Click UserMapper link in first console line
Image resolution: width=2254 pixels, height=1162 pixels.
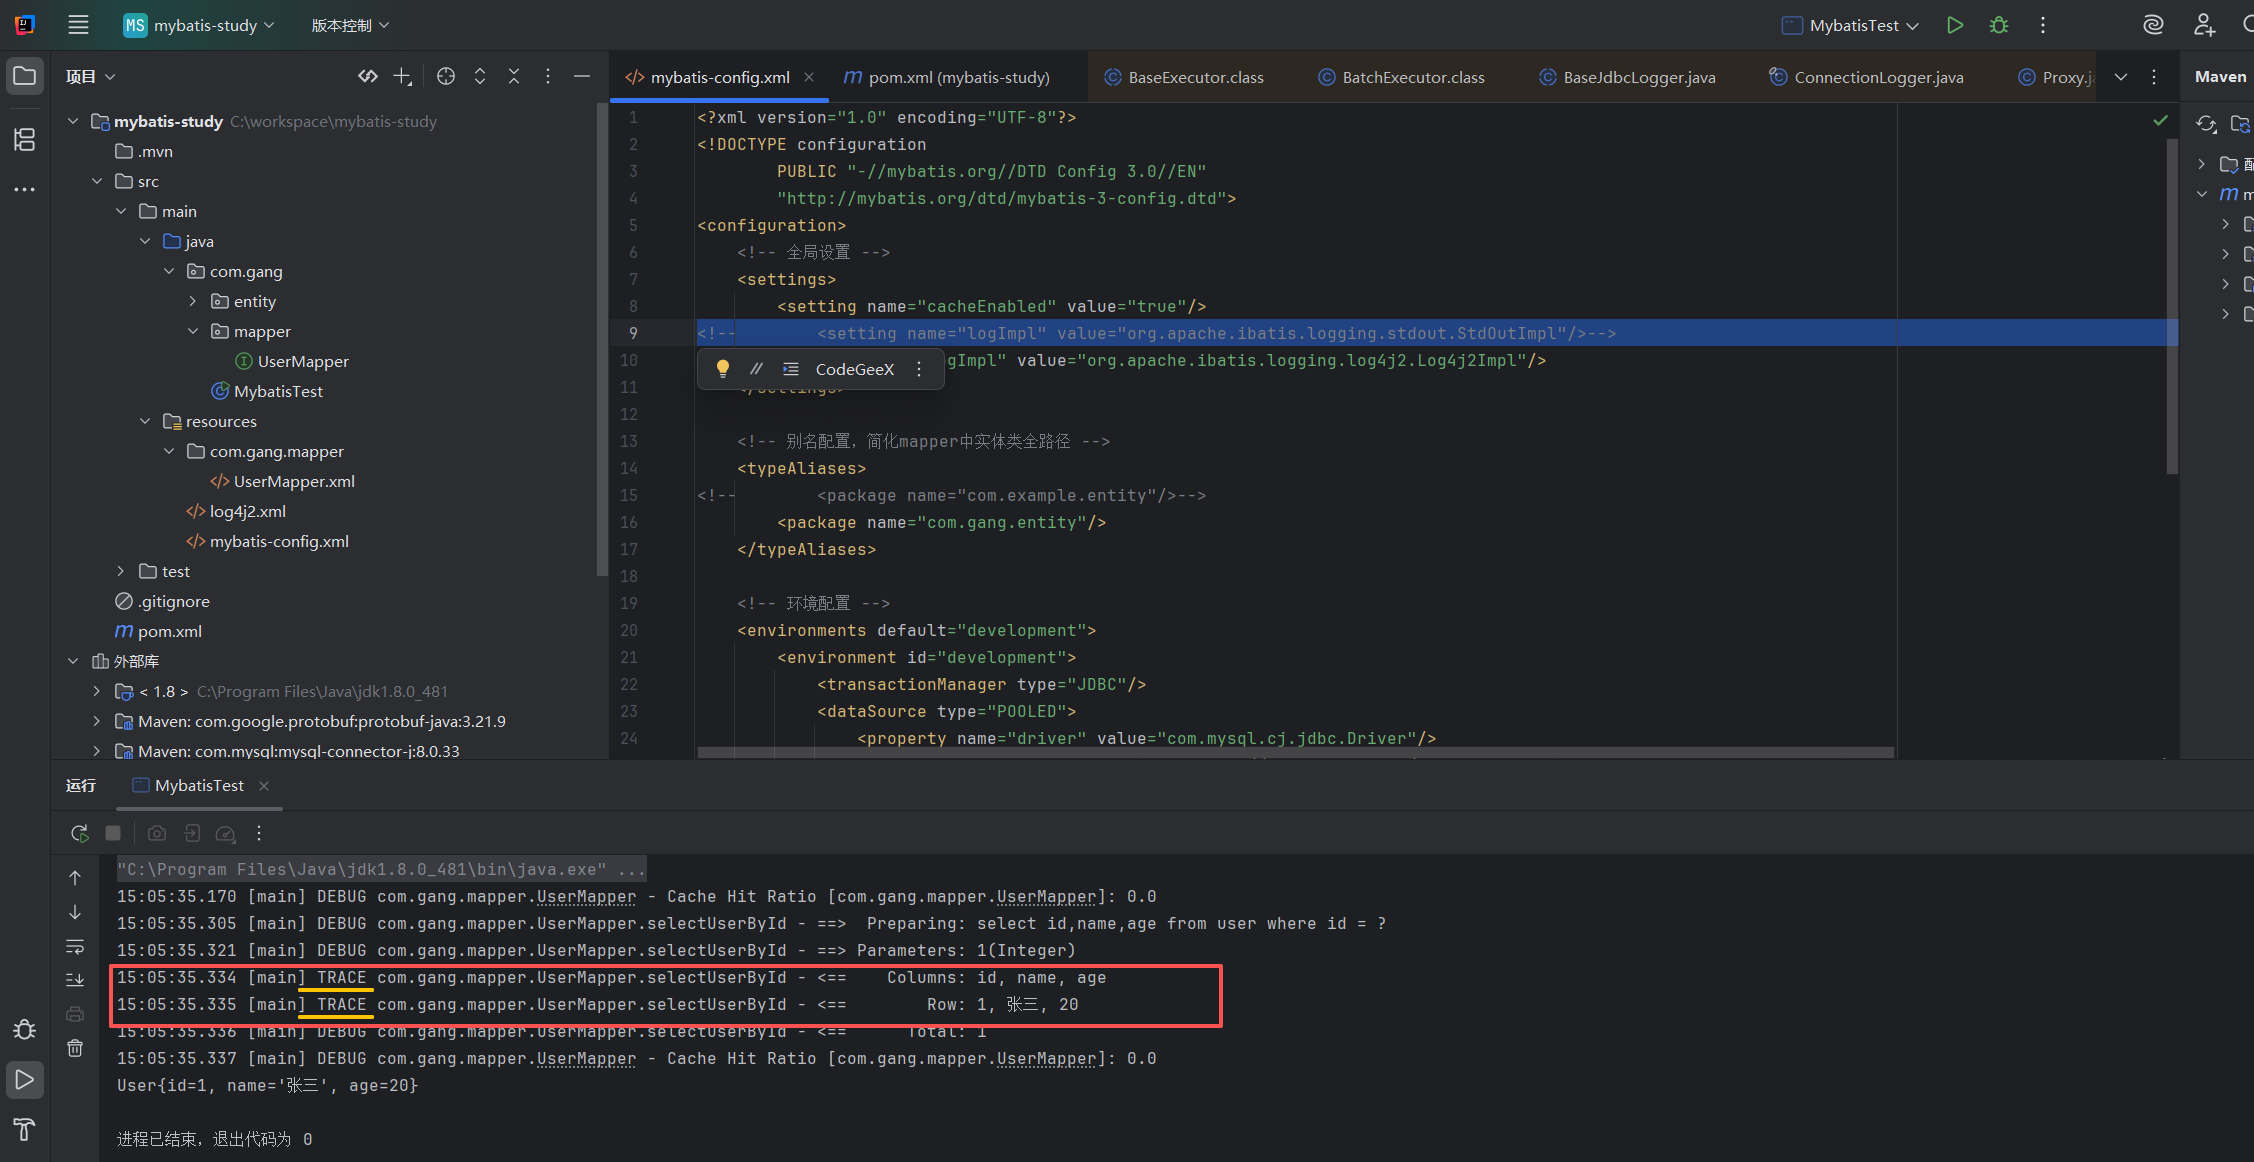click(586, 896)
